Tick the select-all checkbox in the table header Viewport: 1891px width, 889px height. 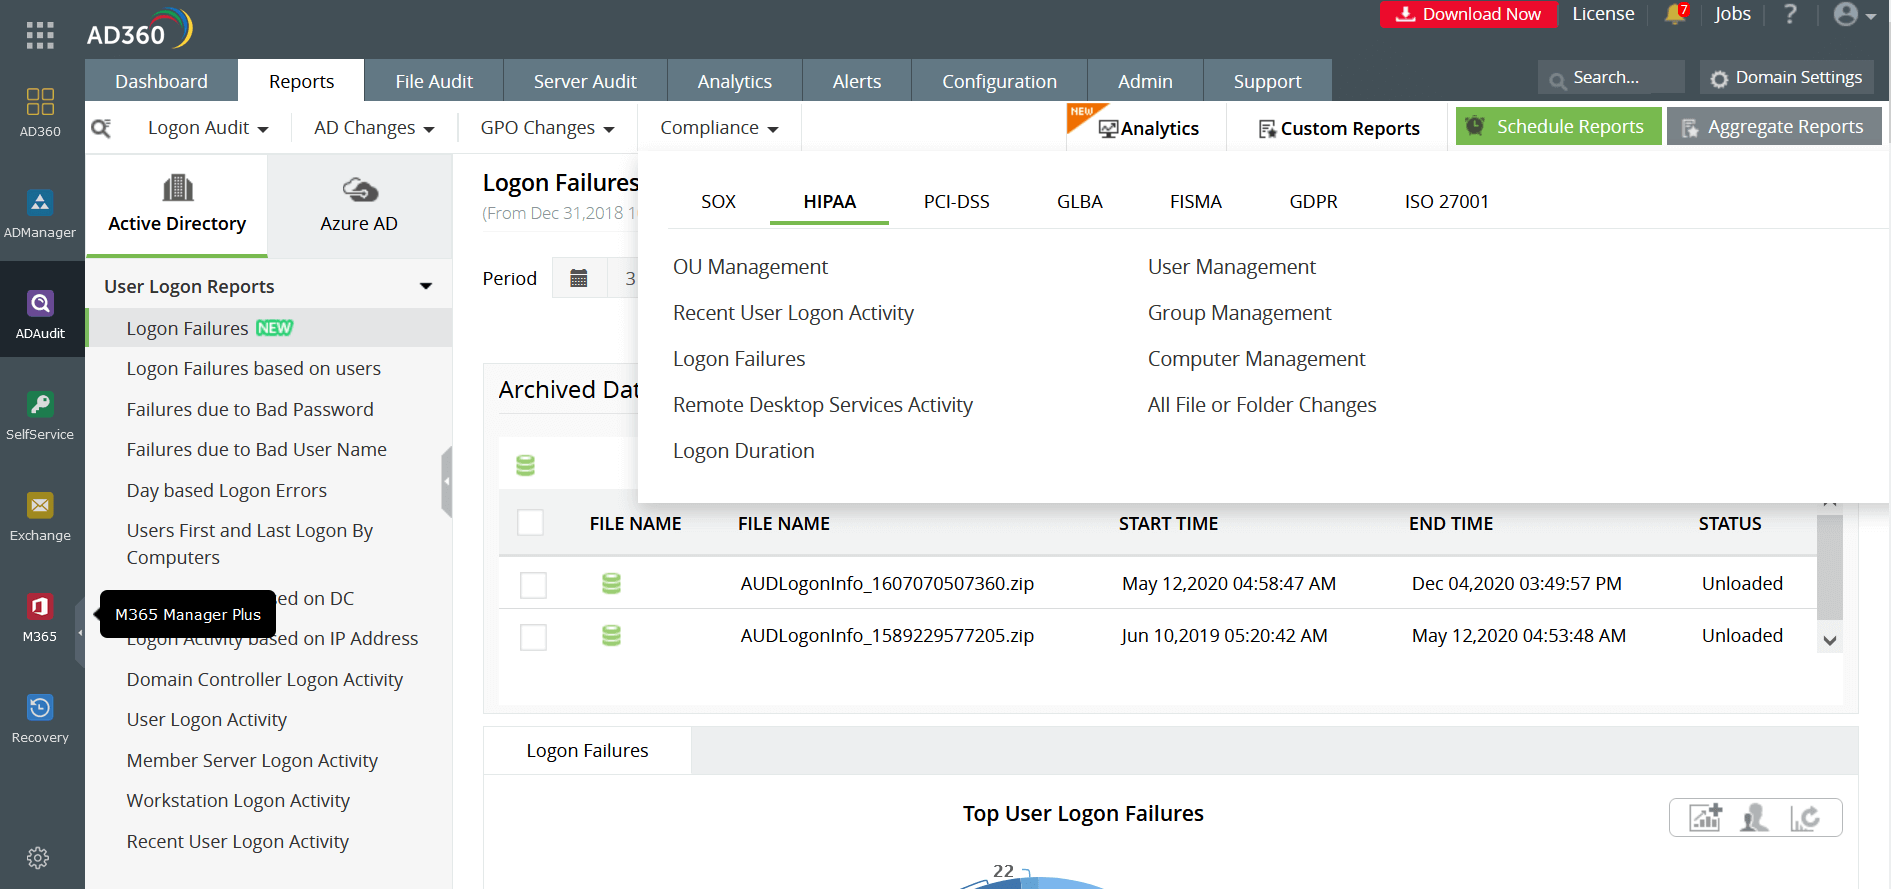530,523
